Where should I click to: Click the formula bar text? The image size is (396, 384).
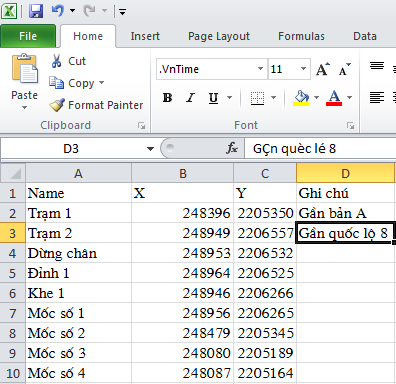tap(294, 149)
